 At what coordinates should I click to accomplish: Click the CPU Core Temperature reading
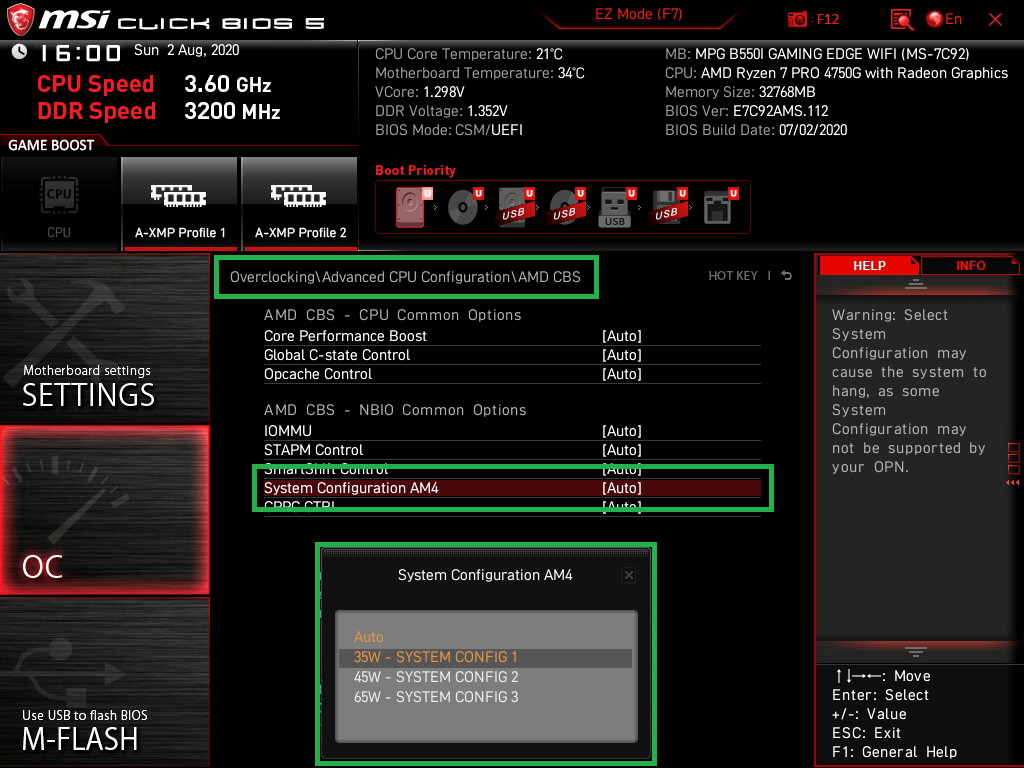click(x=468, y=54)
